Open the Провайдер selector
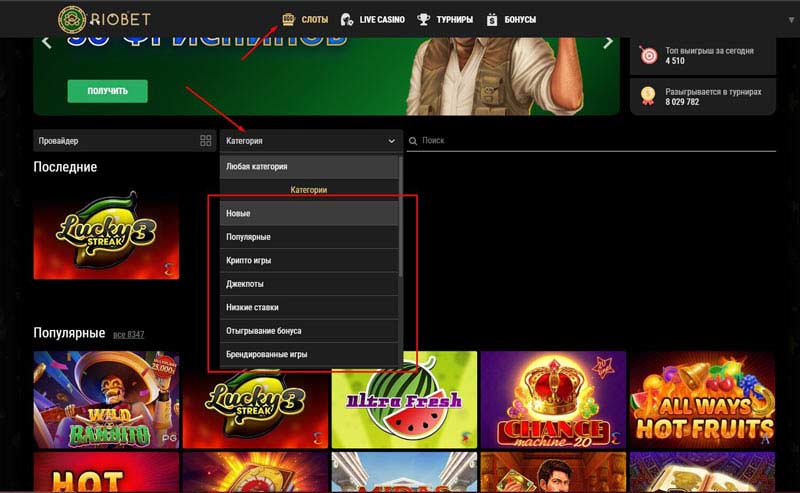Screen dimensions: 800x493 [115, 141]
